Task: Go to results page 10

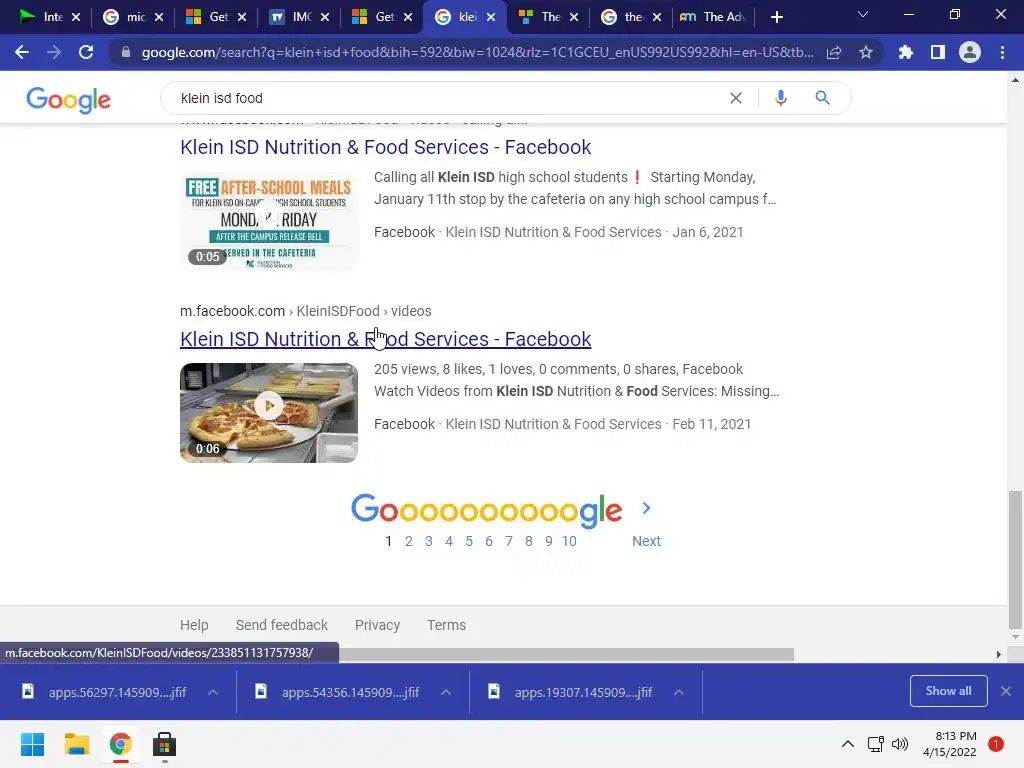Action: click(569, 541)
